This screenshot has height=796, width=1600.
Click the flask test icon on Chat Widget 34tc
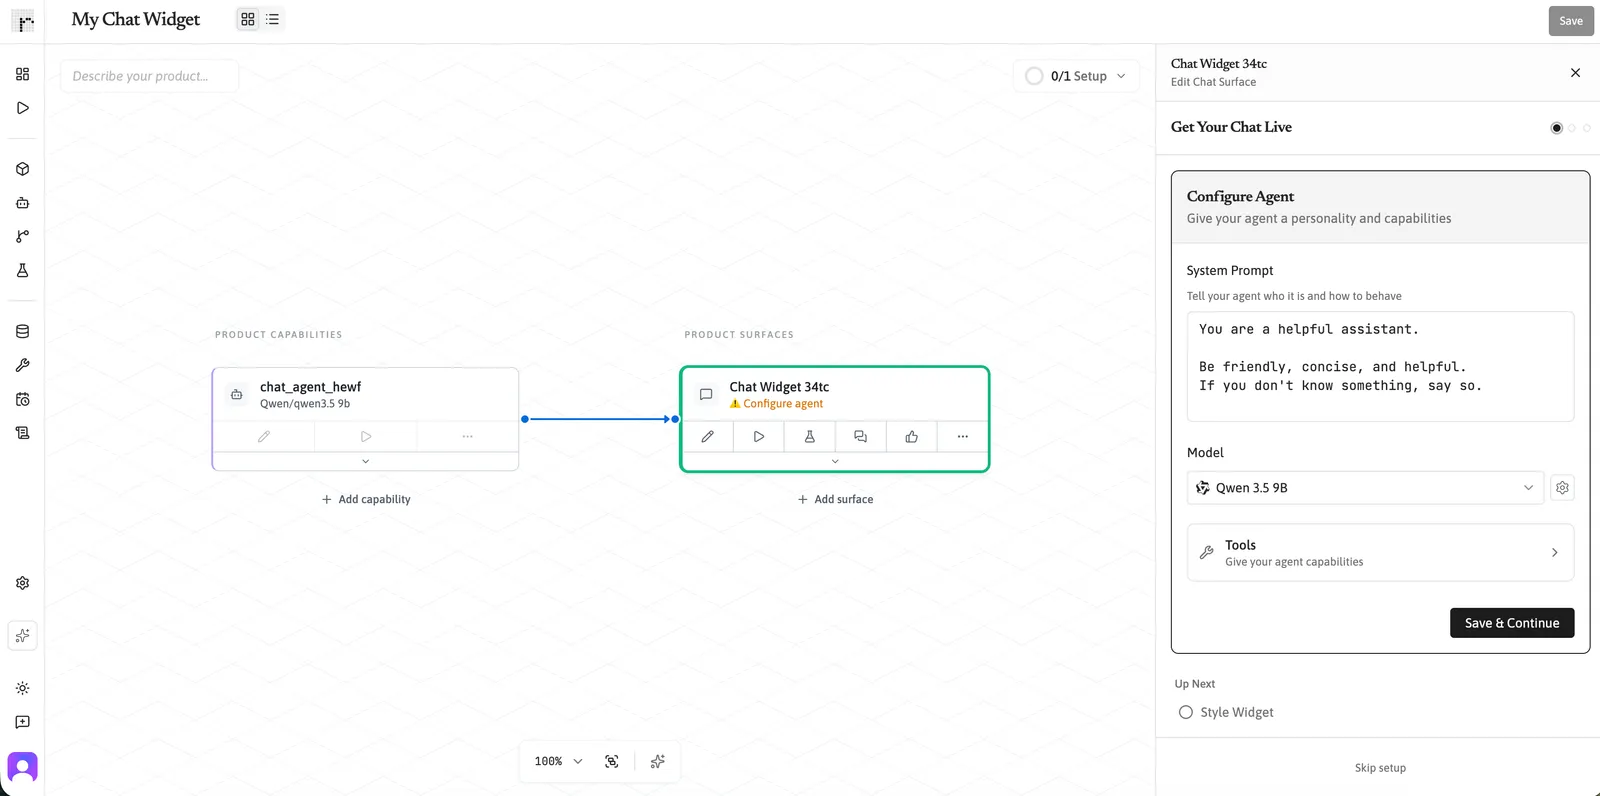coord(810,437)
